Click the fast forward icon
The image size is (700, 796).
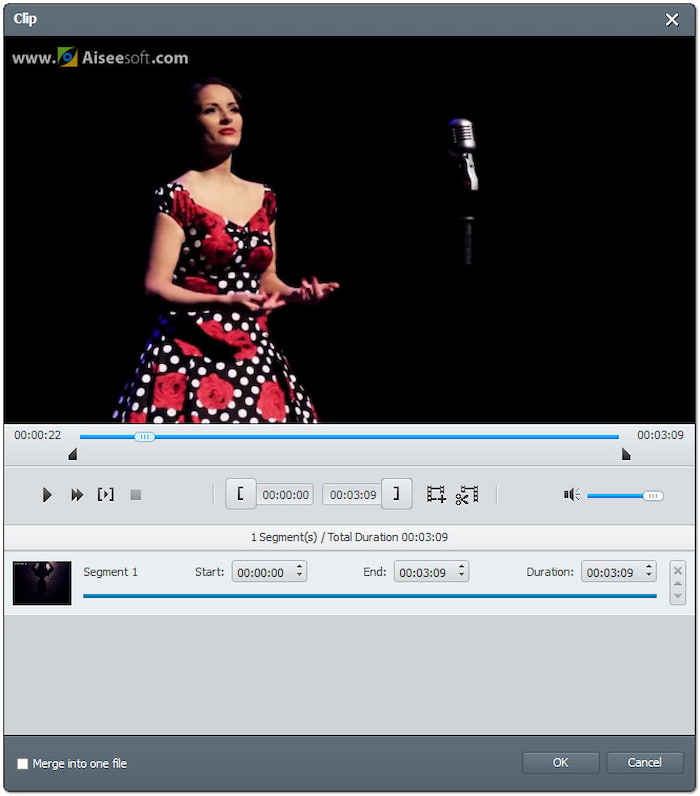pyautogui.click(x=77, y=495)
